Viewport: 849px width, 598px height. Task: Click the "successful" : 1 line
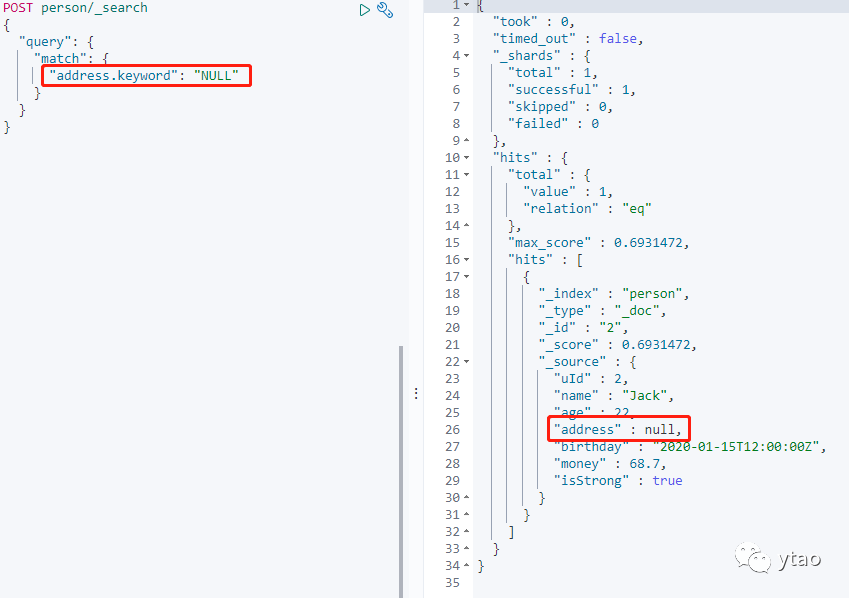coord(571,89)
